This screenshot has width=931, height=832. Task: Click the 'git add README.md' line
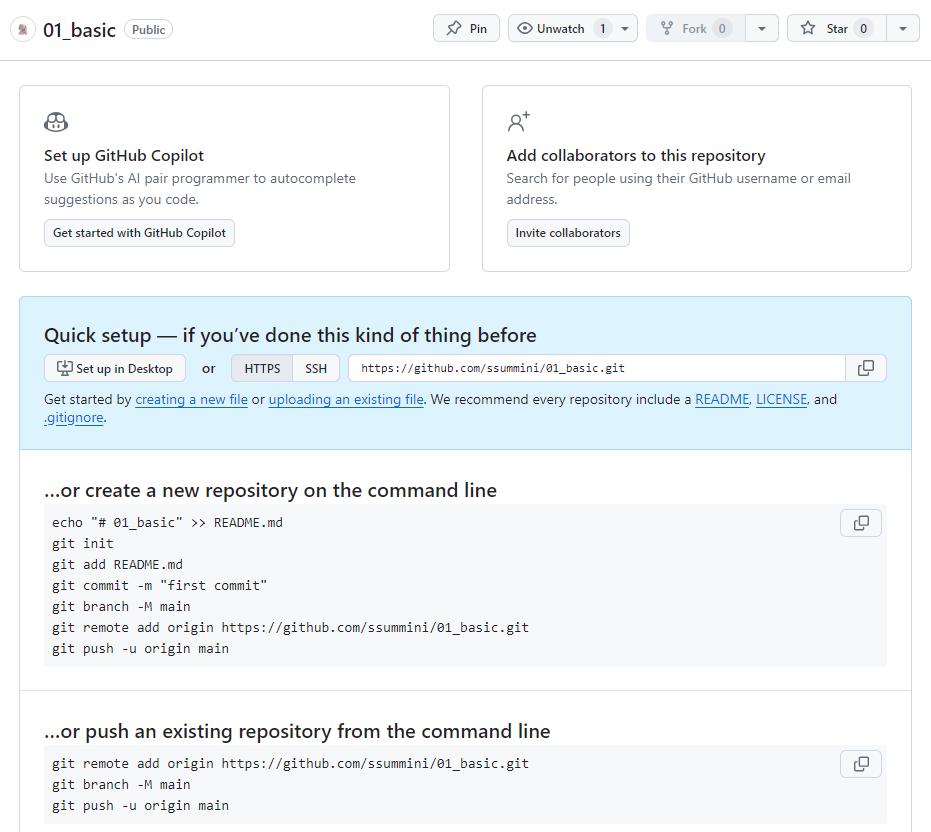click(x=118, y=565)
